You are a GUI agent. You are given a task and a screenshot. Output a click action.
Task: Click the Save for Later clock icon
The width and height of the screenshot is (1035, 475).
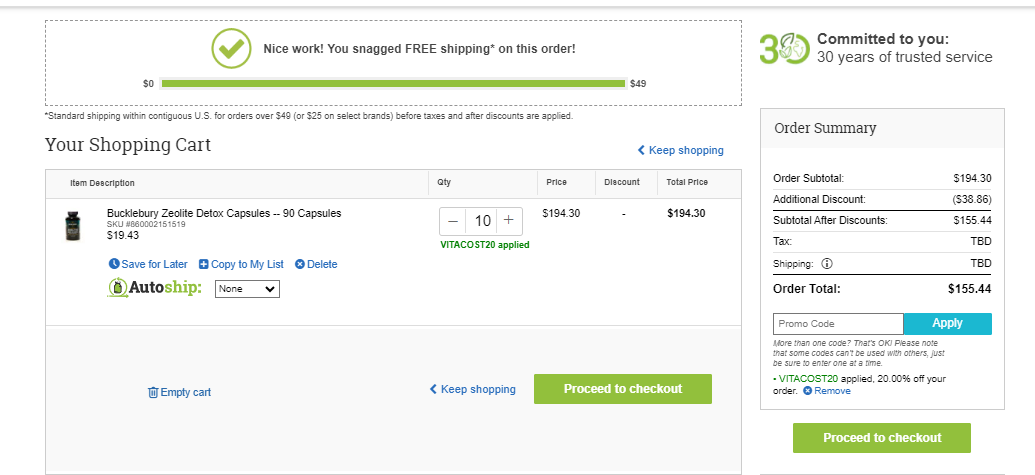(x=114, y=264)
